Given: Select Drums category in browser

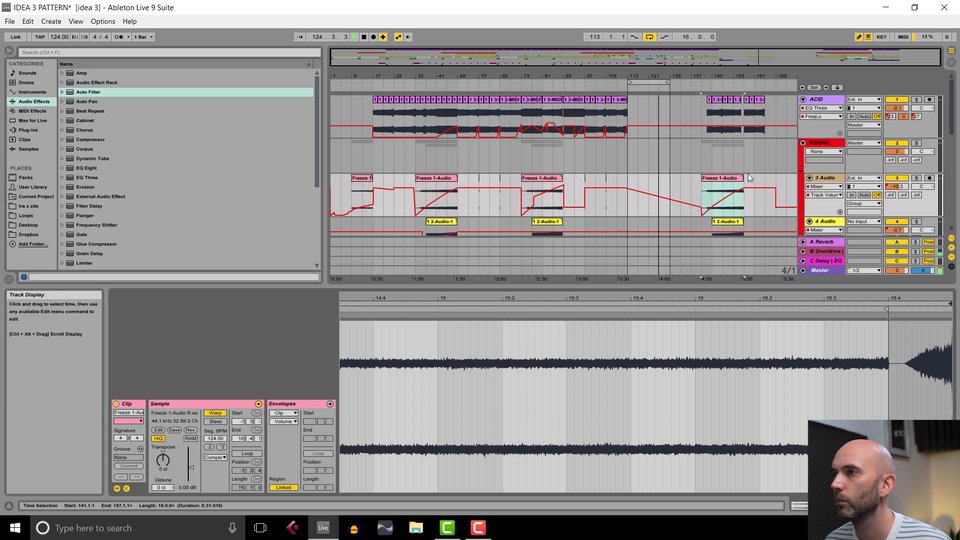Looking at the screenshot, I should click(26, 83).
